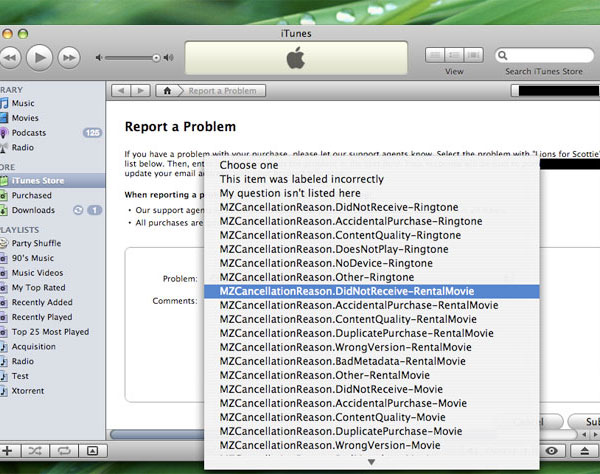The width and height of the screenshot is (600, 474).
Task: Click the dropdown list scroll-down arrow
Action: [x=371, y=462]
